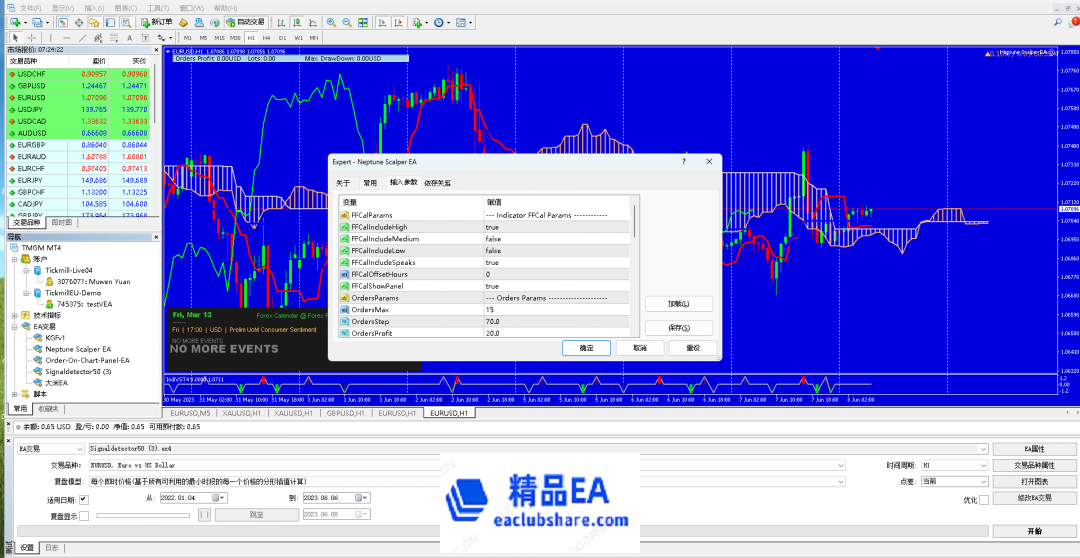Switch chart to D1 timeframe

click(282, 37)
